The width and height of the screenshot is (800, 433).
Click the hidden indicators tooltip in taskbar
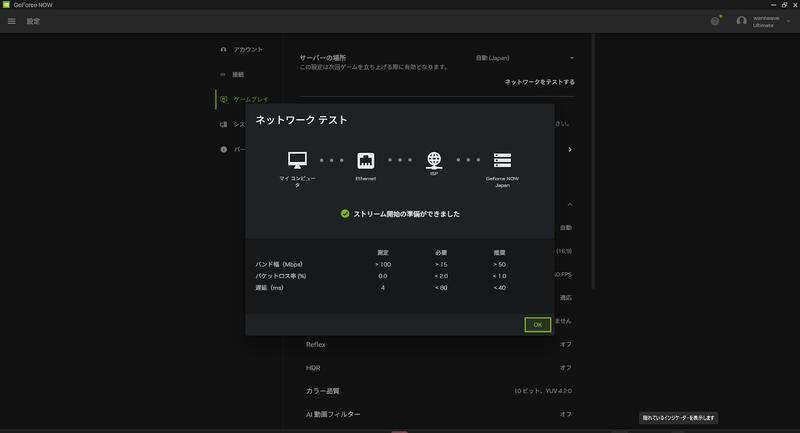click(x=678, y=418)
